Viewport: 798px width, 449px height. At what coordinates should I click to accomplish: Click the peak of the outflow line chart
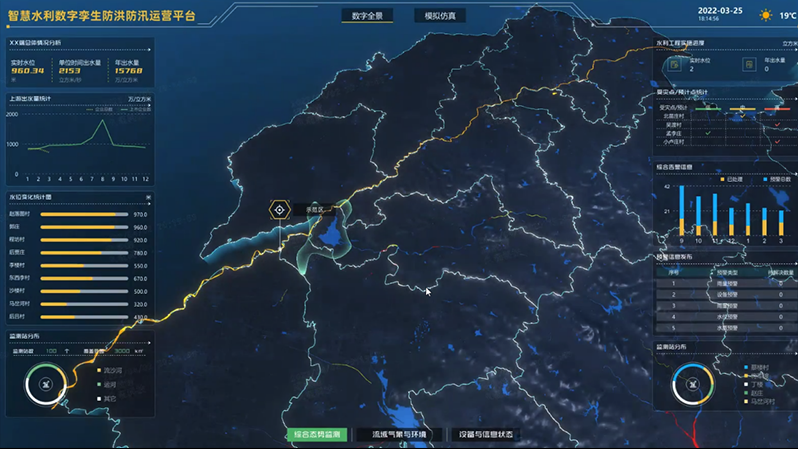point(100,122)
